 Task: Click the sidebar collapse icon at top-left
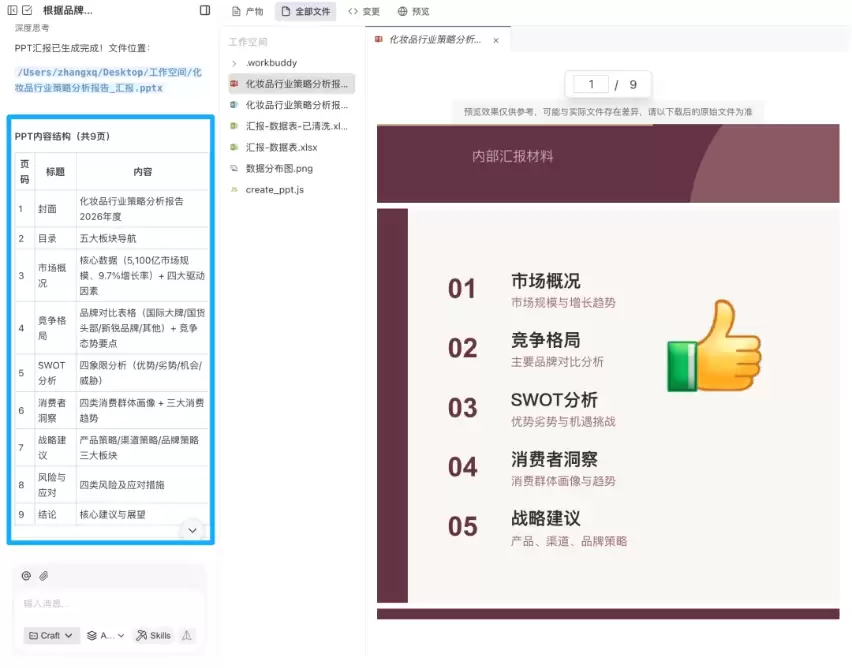(x=12, y=10)
